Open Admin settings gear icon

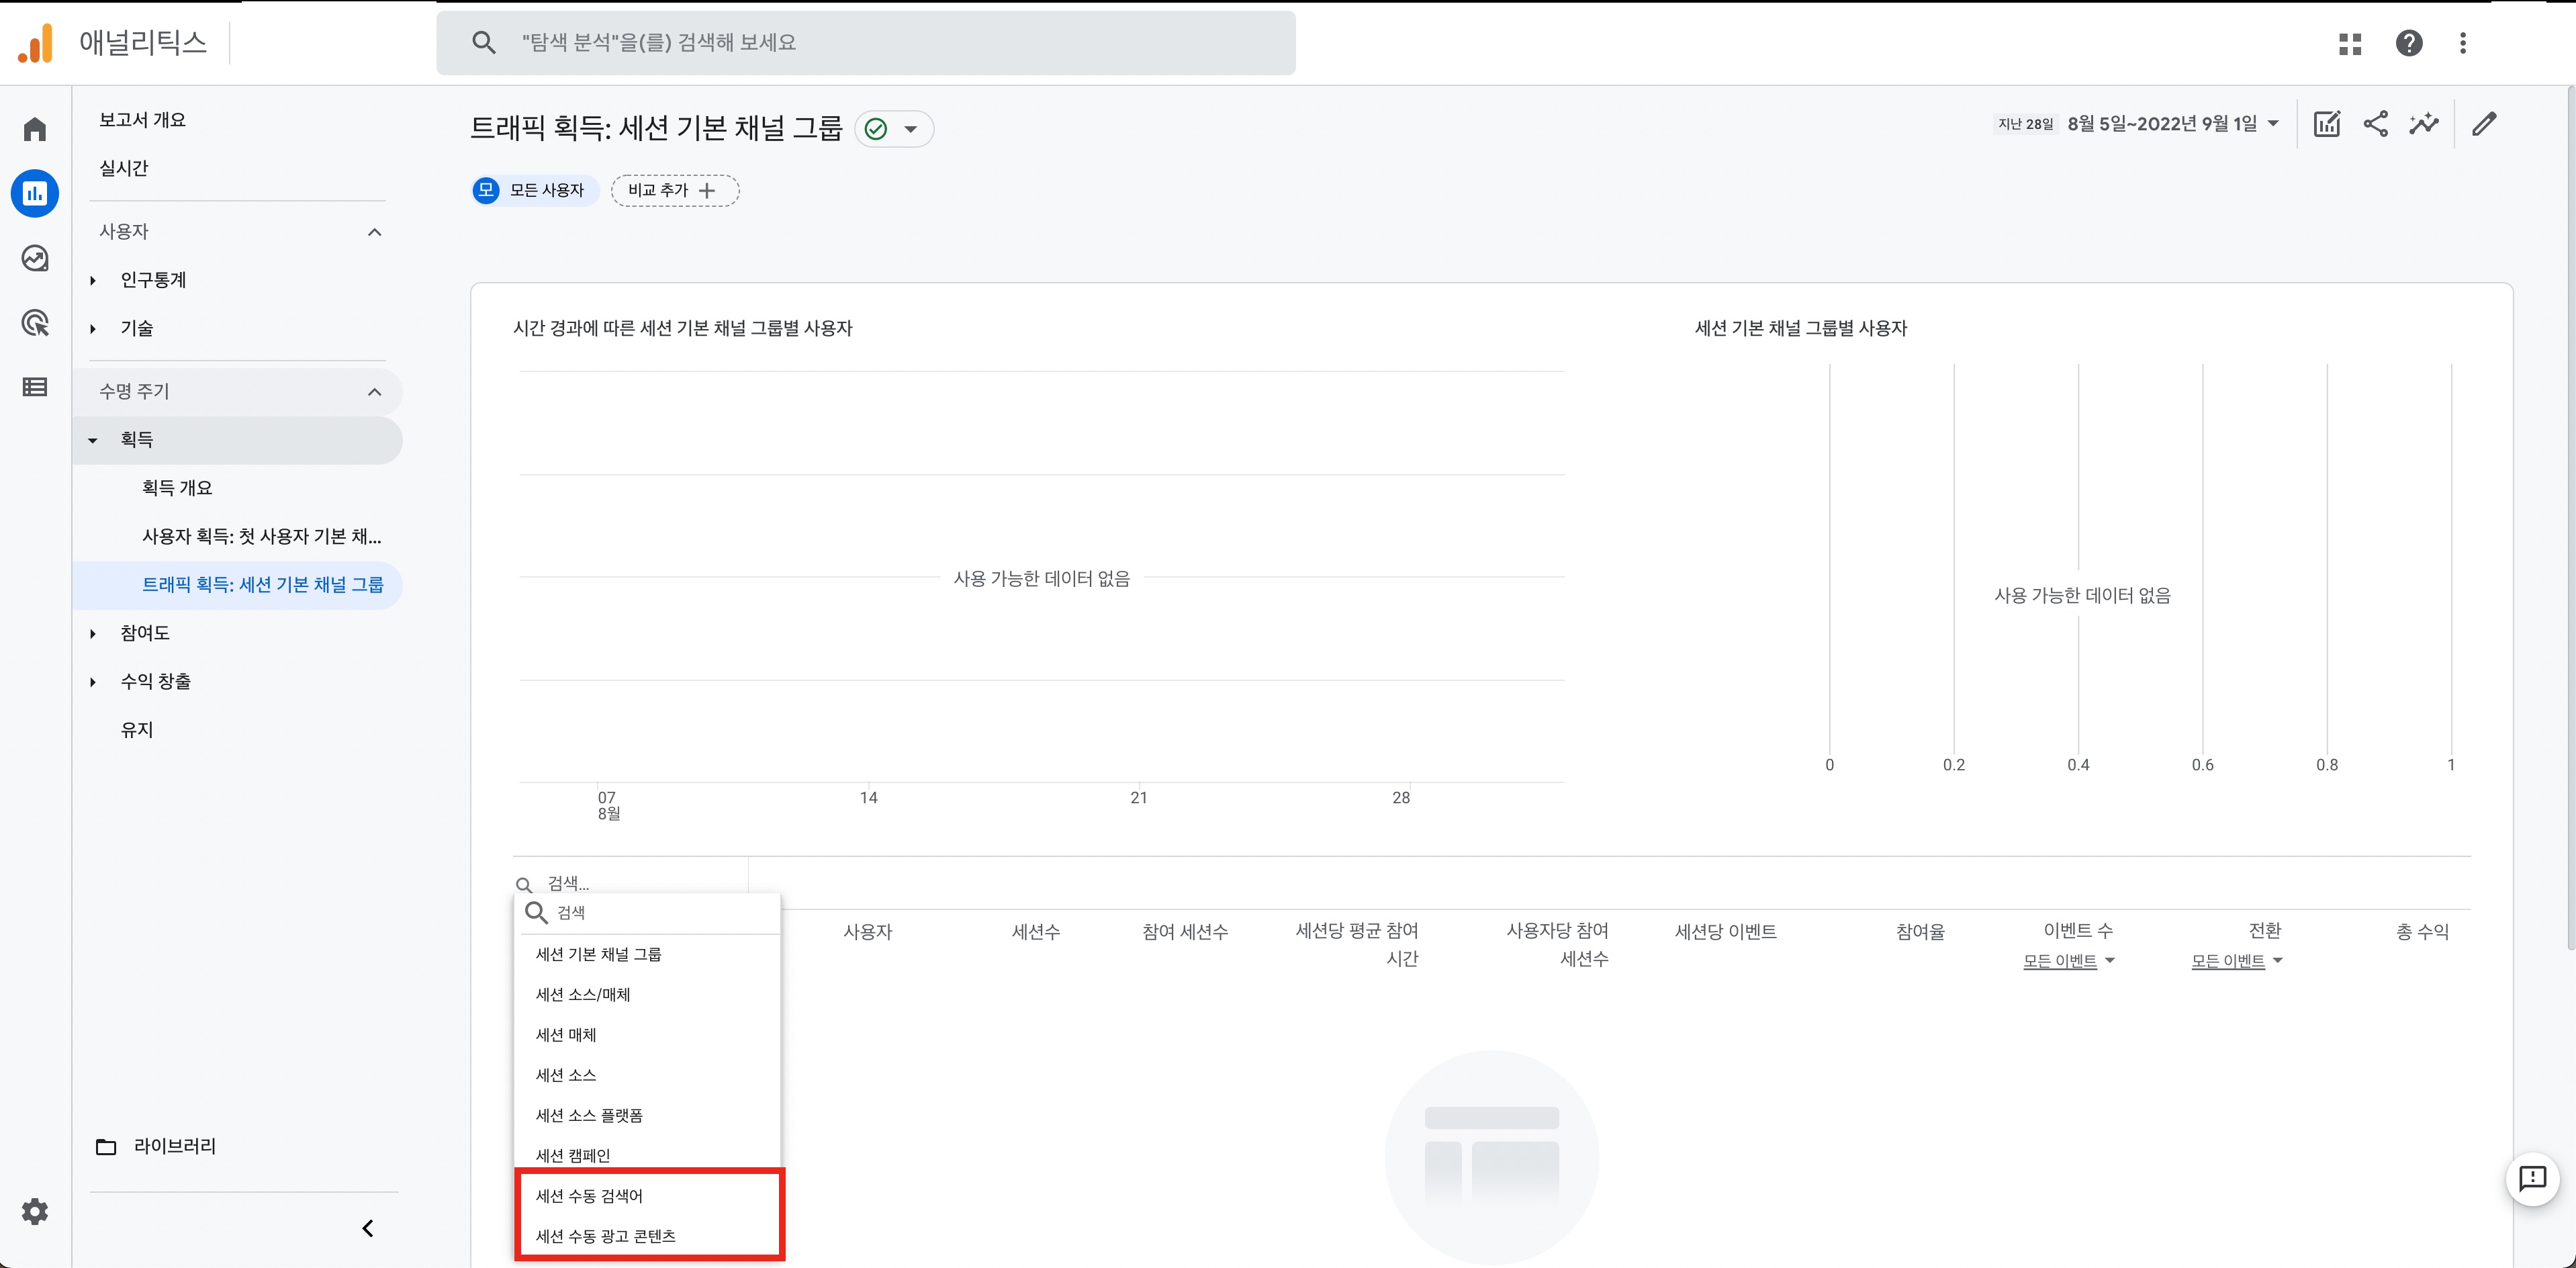[35, 1212]
